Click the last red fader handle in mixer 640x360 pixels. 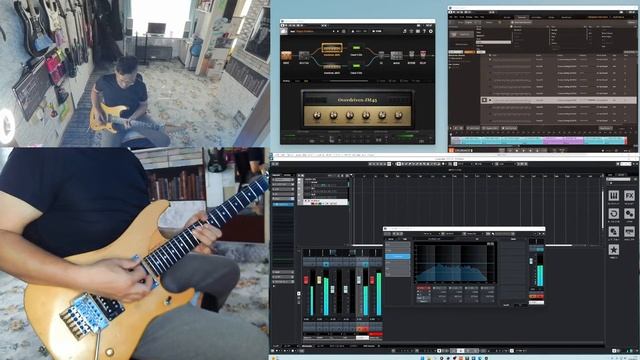click(372, 280)
